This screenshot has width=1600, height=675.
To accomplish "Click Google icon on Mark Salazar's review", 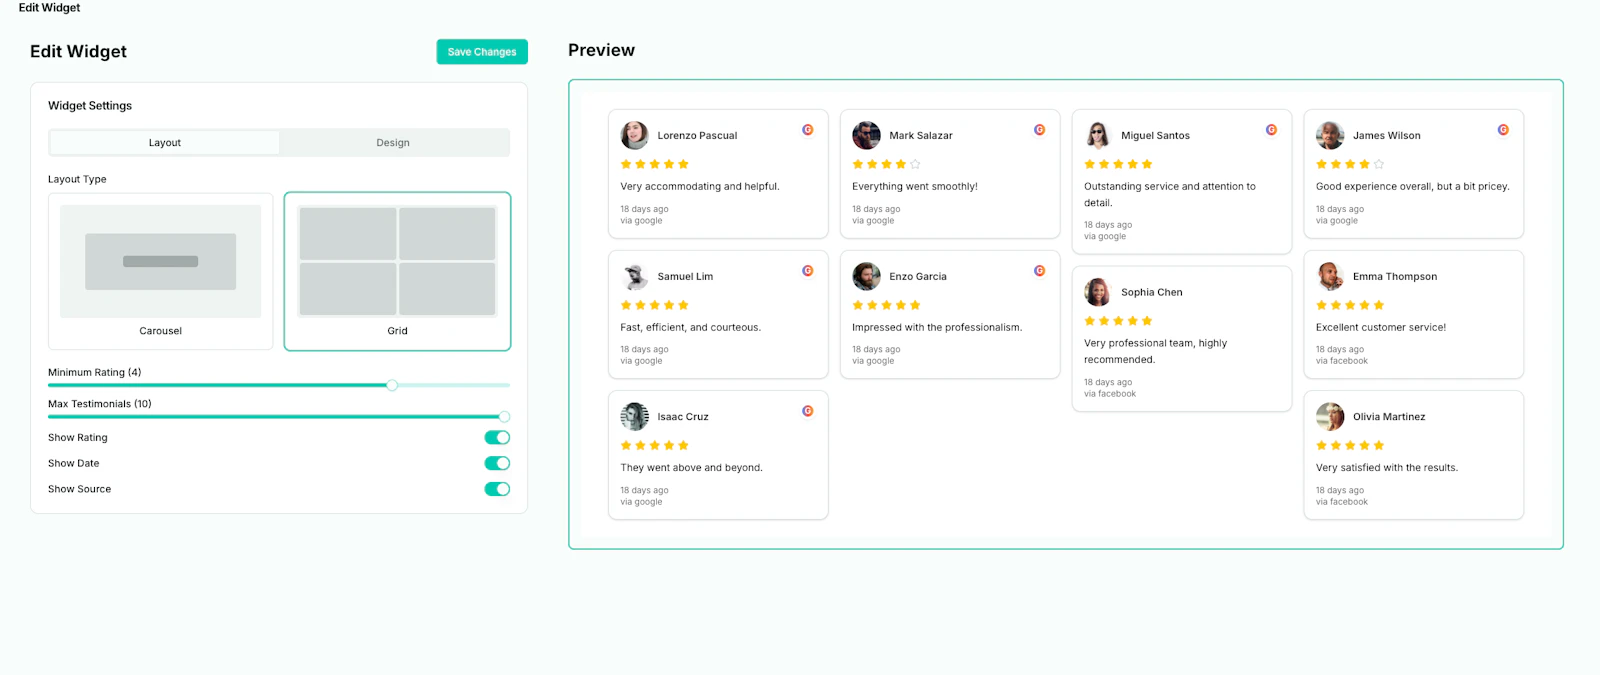I will coord(1040,130).
